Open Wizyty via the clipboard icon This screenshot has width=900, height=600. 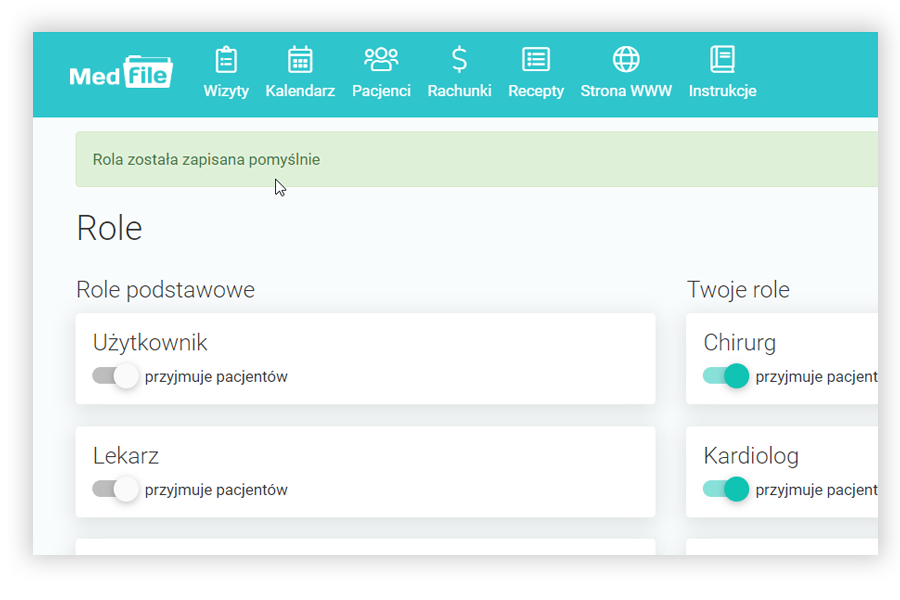(x=226, y=60)
